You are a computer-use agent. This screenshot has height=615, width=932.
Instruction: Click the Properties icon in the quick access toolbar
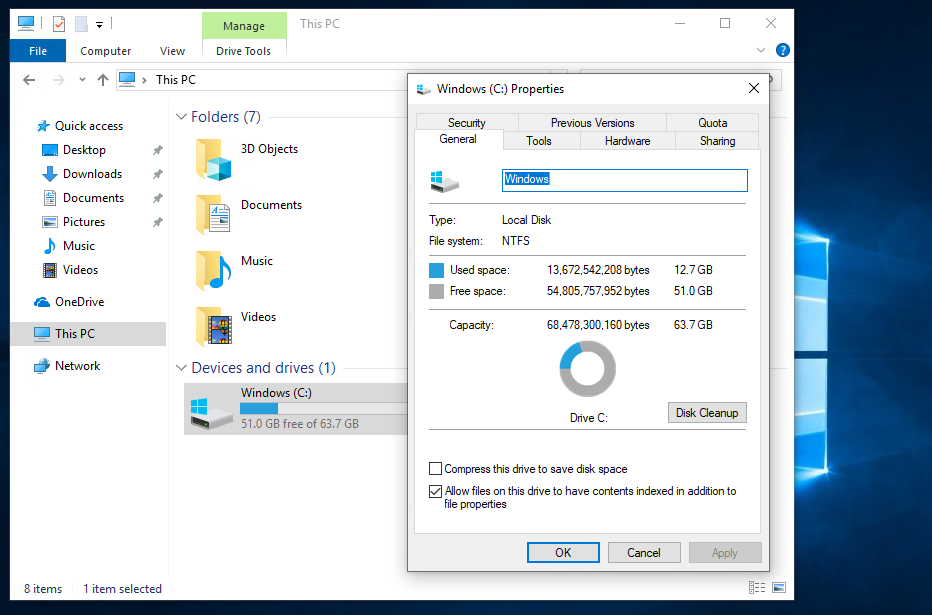point(58,23)
